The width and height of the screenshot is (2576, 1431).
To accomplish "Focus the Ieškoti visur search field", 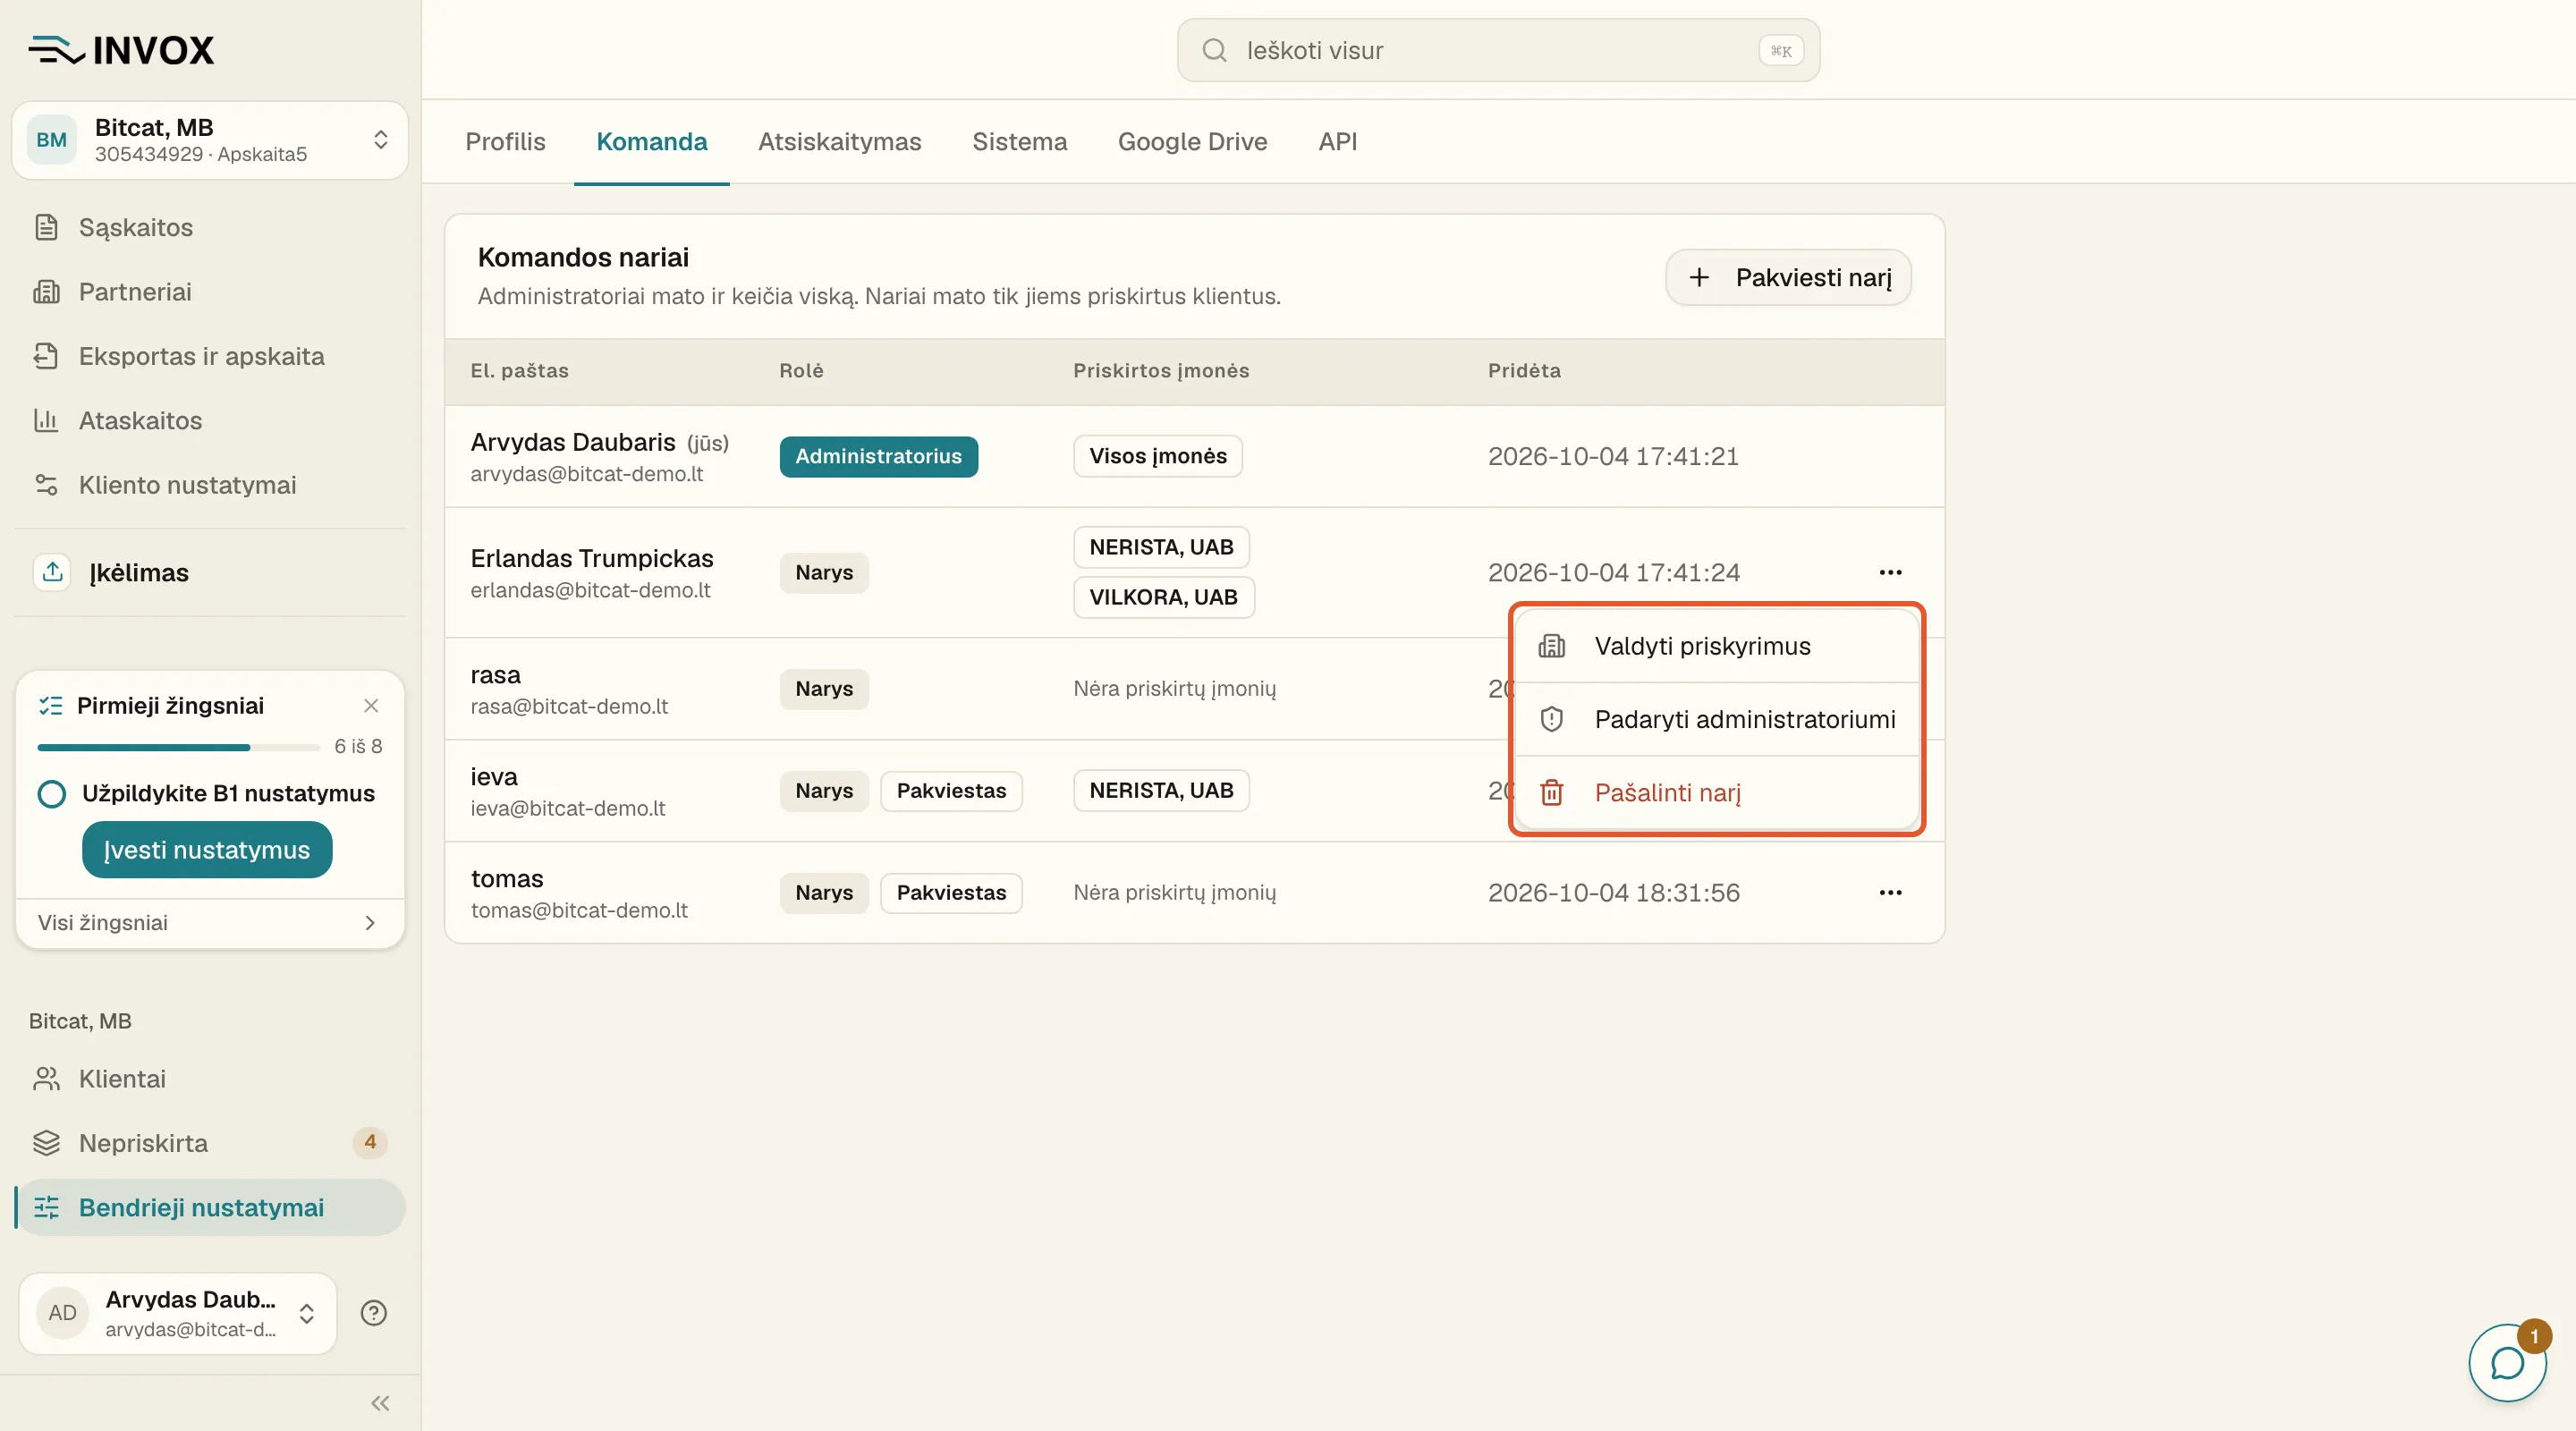I will click(1498, 50).
